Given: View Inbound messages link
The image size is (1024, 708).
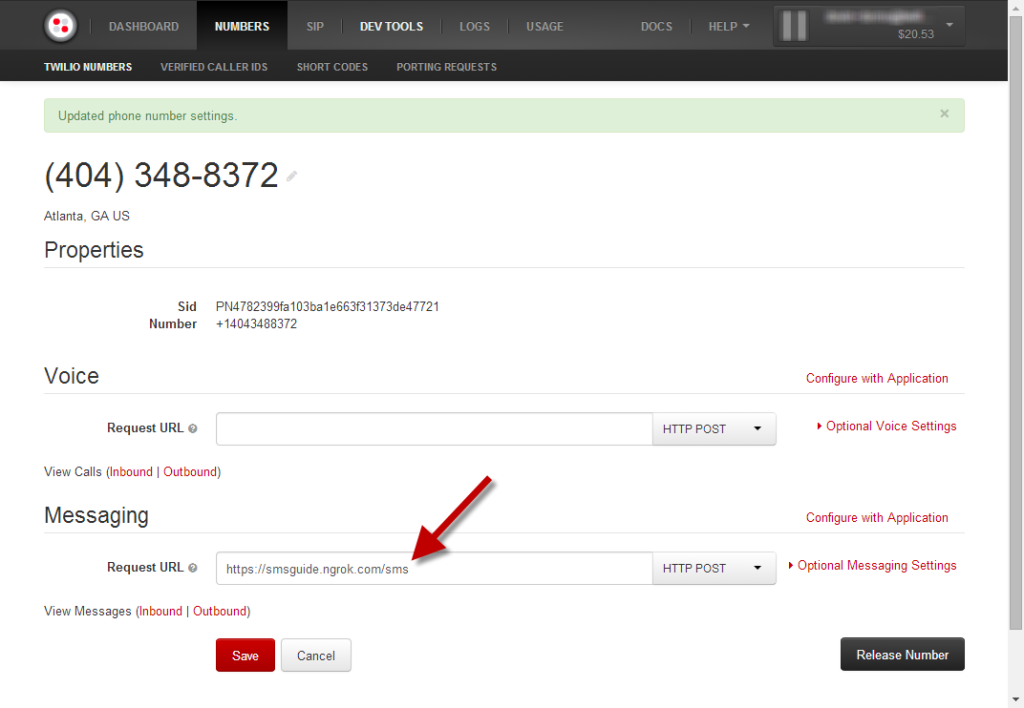Looking at the screenshot, I should coord(161,611).
